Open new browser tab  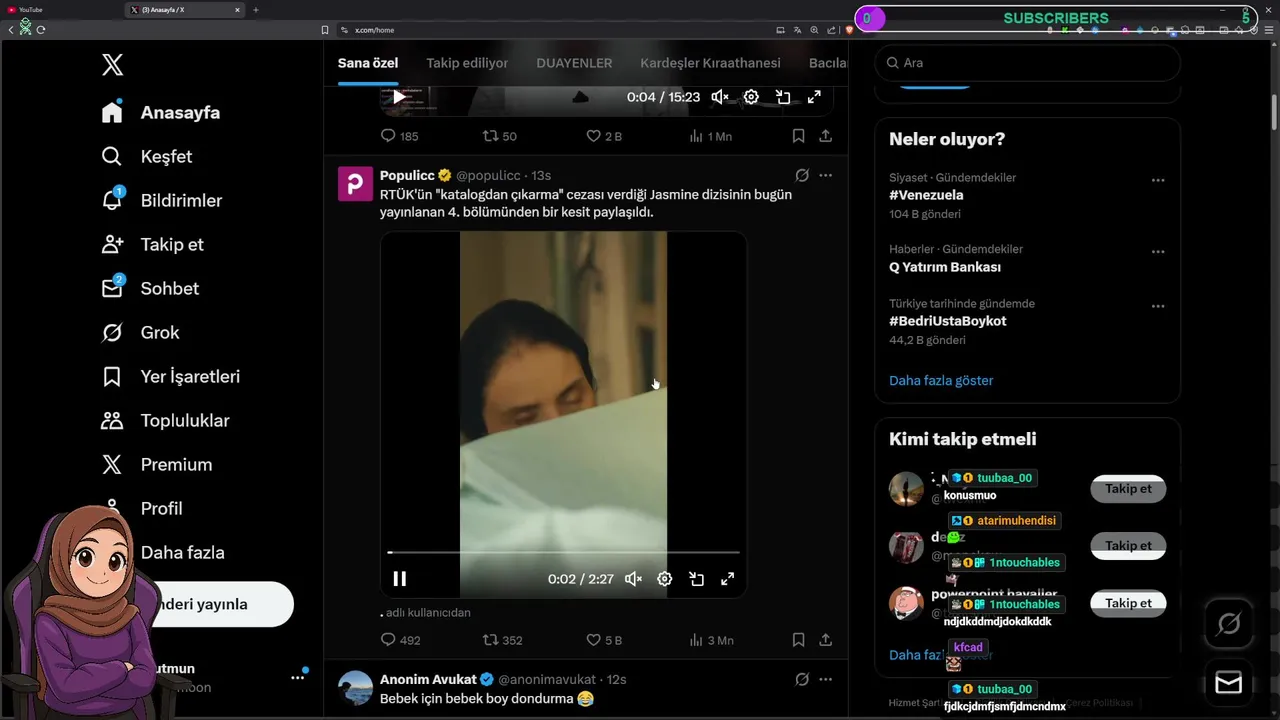(x=255, y=10)
